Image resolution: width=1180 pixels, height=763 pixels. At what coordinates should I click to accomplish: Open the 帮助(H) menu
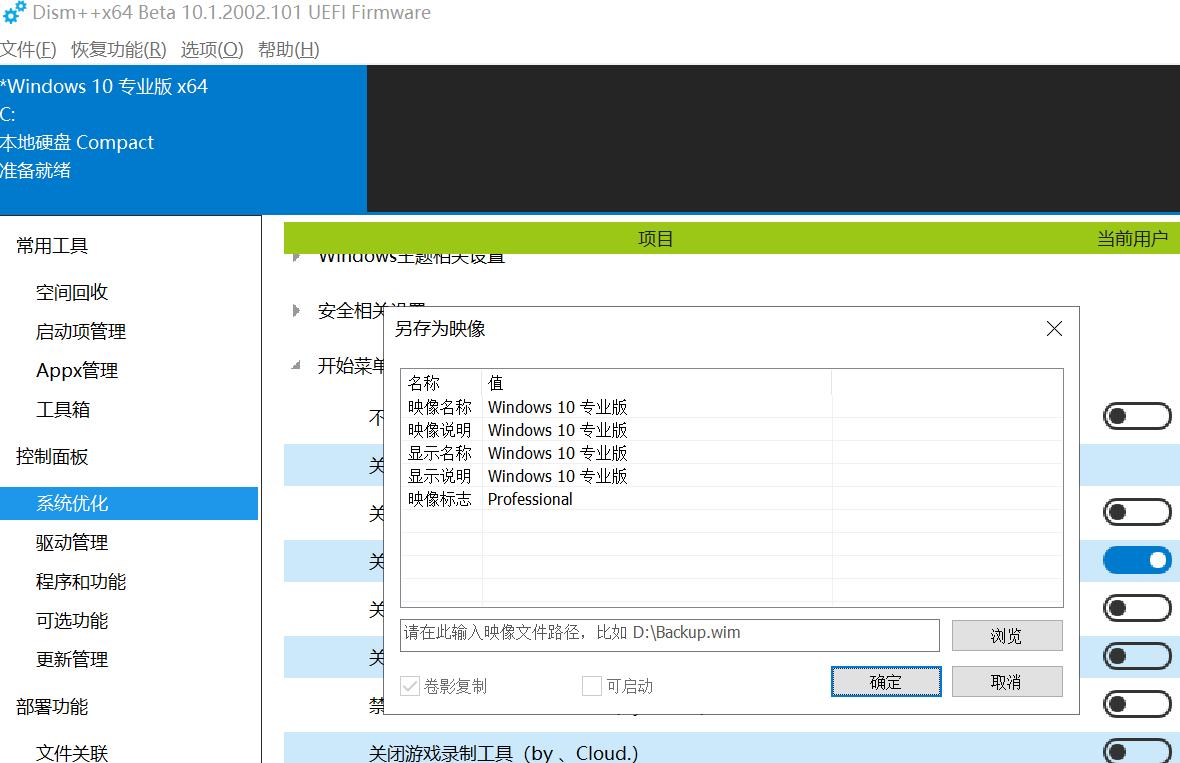point(287,49)
